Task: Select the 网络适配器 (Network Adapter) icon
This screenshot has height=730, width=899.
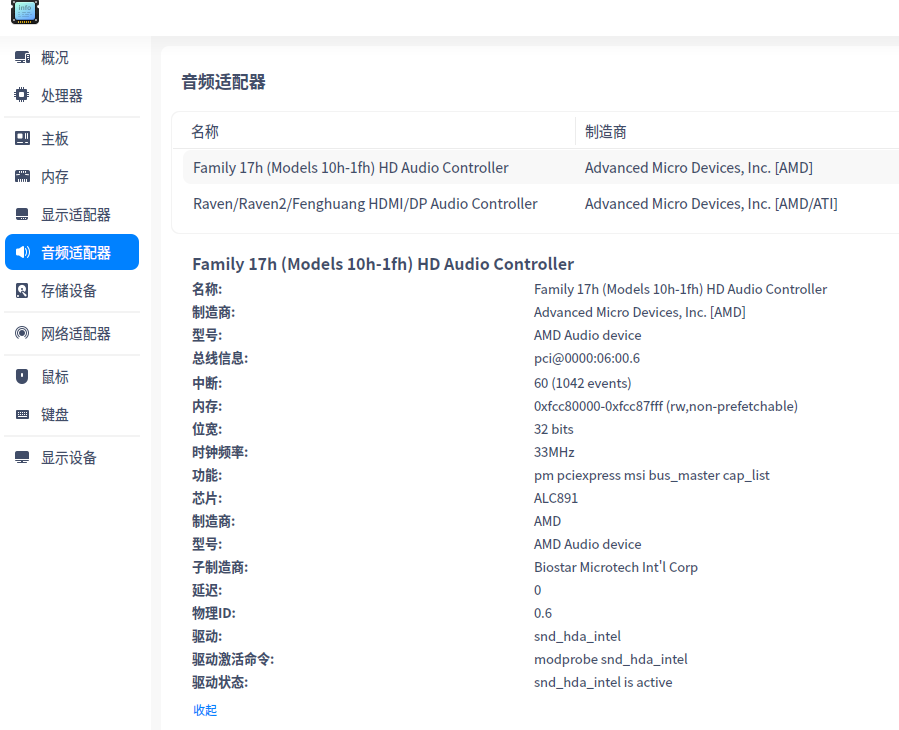Action: tap(22, 332)
